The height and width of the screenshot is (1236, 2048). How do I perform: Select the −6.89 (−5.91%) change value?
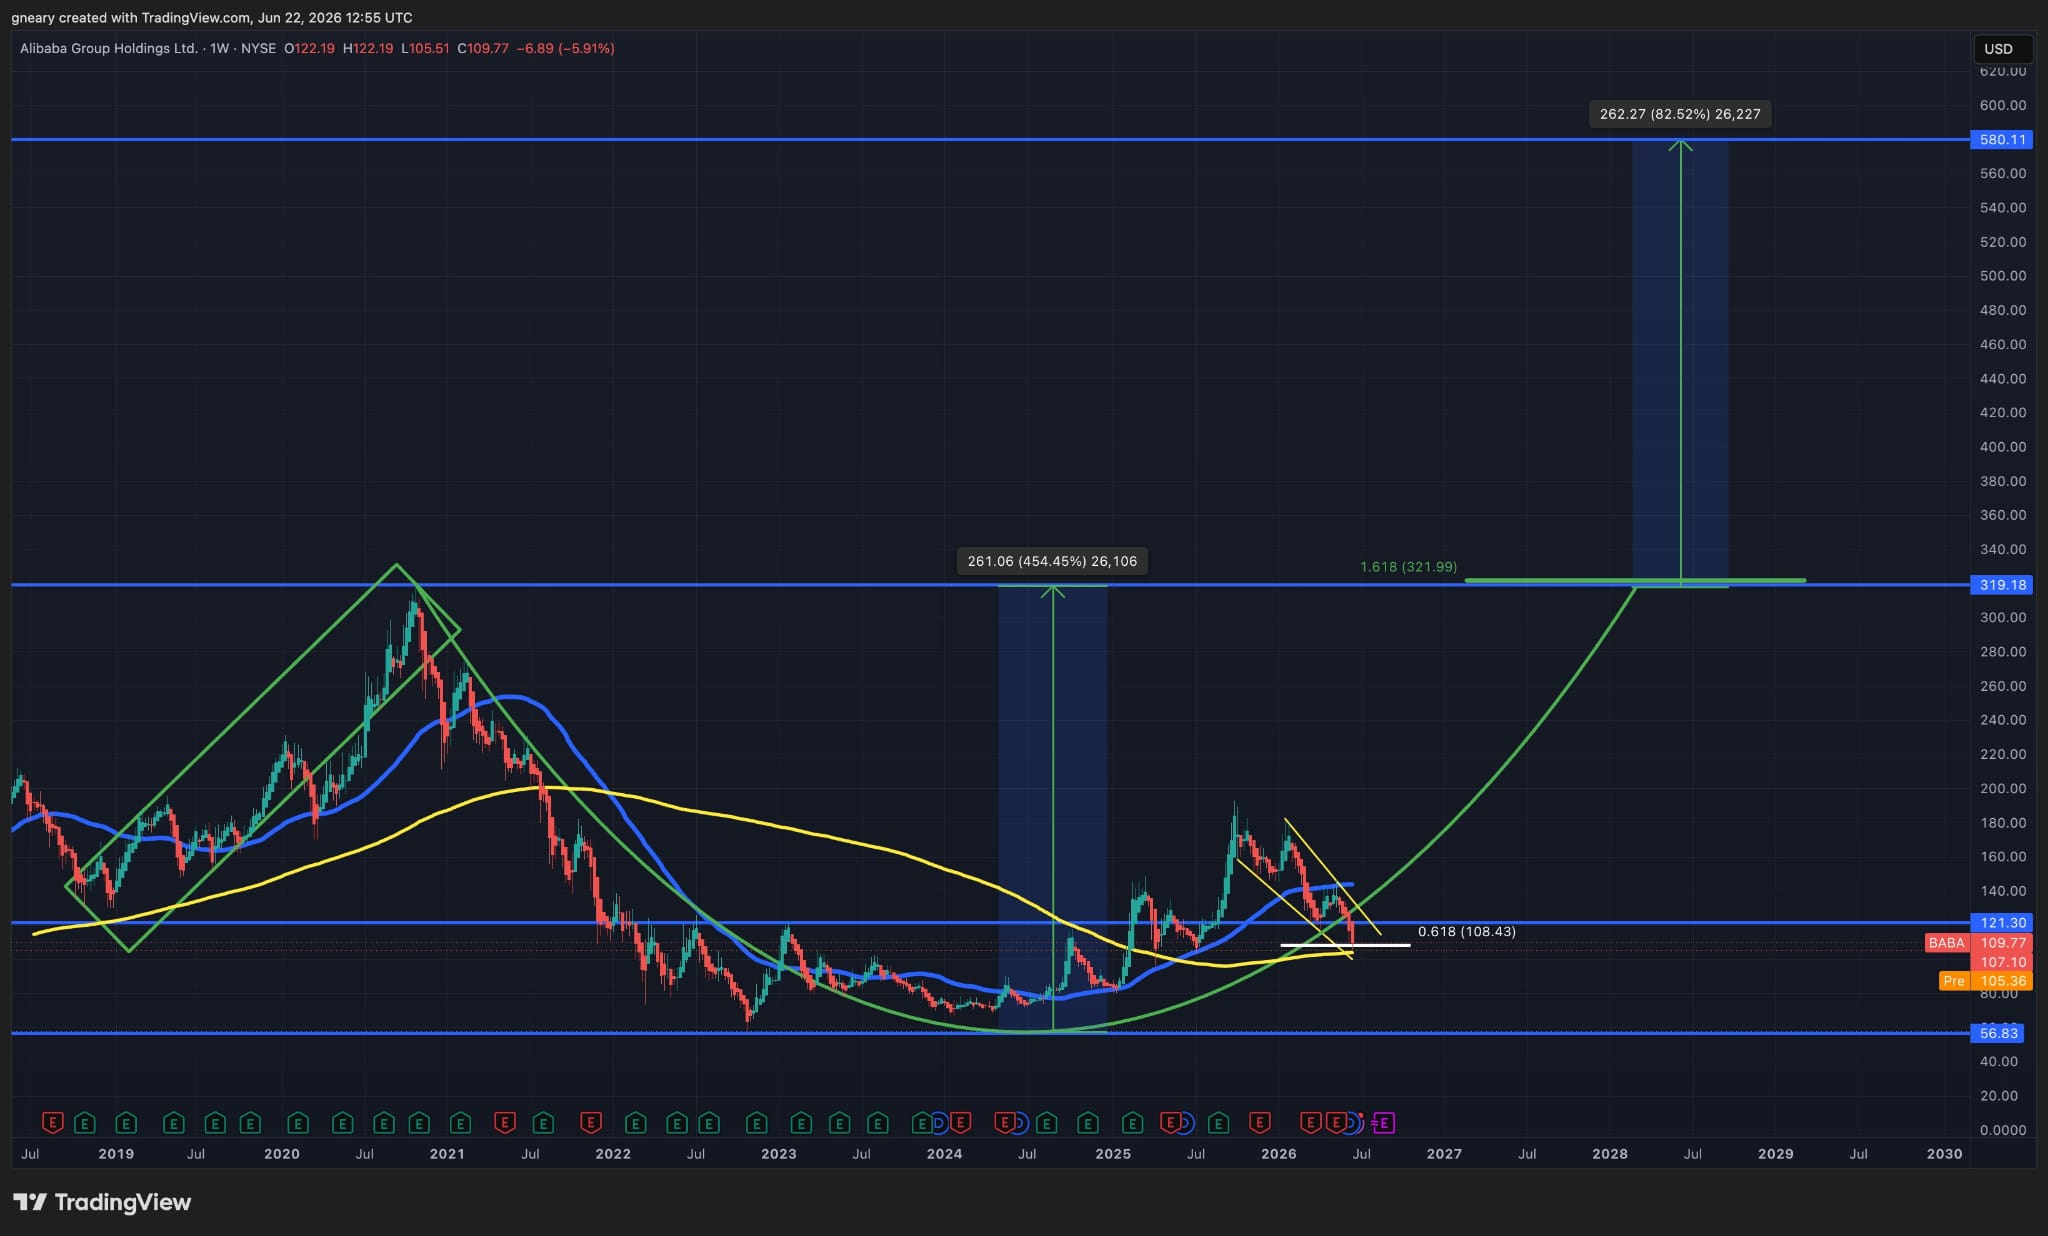pos(565,48)
